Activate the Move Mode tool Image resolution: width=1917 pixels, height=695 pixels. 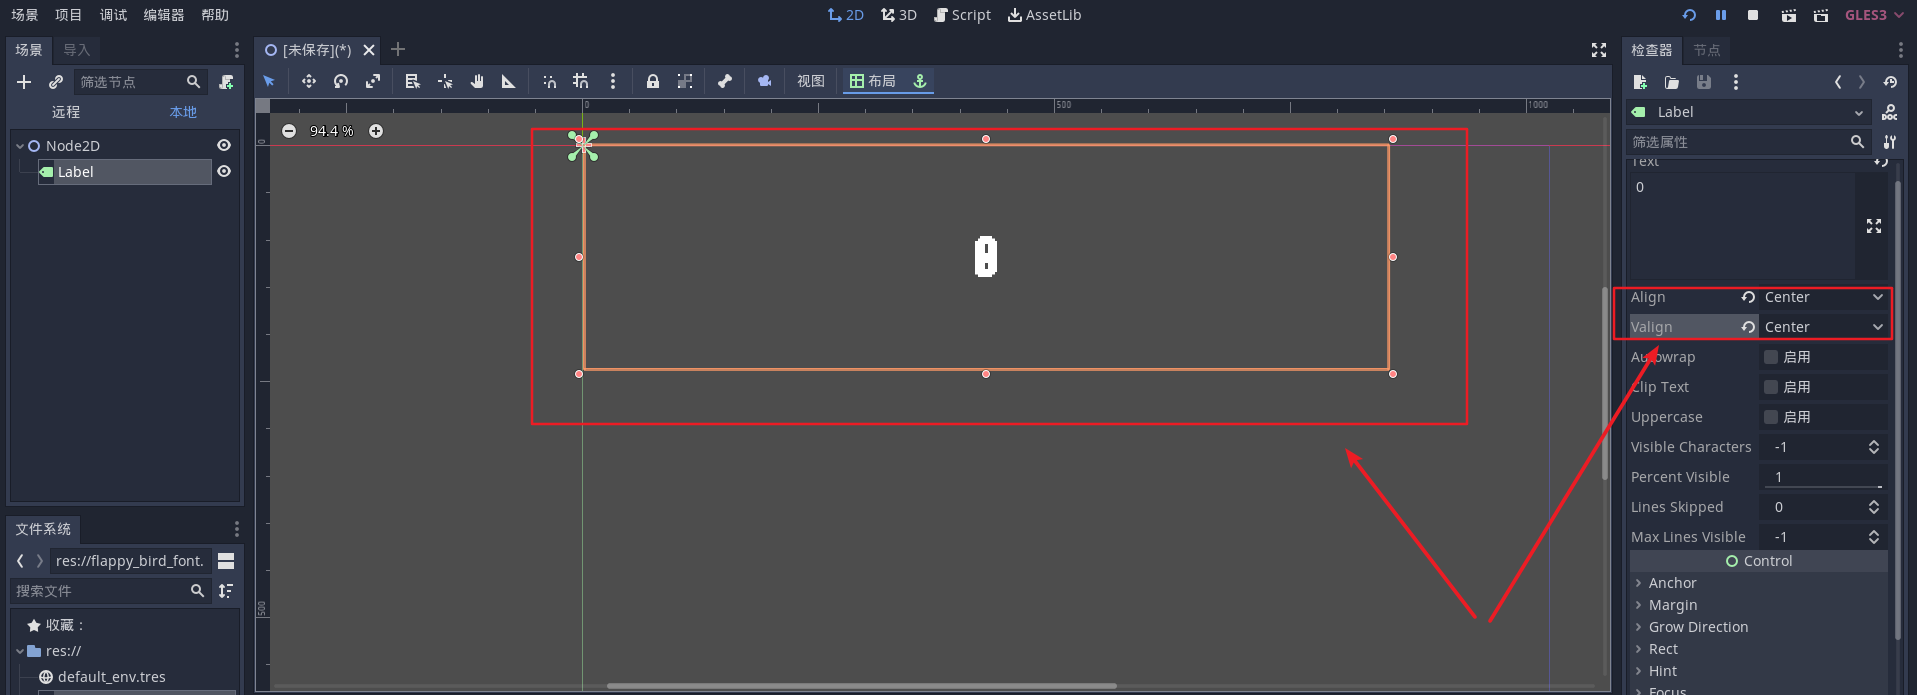pyautogui.click(x=309, y=81)
